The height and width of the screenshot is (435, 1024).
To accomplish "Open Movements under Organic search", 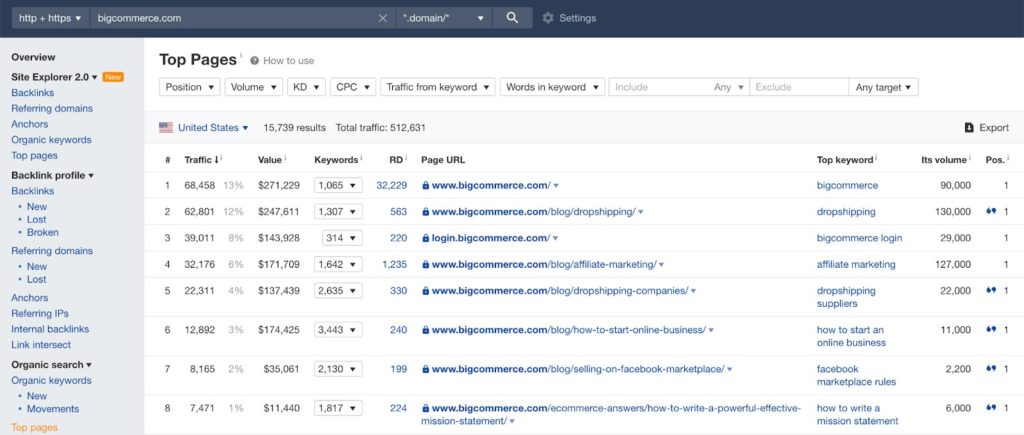I will pyautogui.click(x=53, y=409).
